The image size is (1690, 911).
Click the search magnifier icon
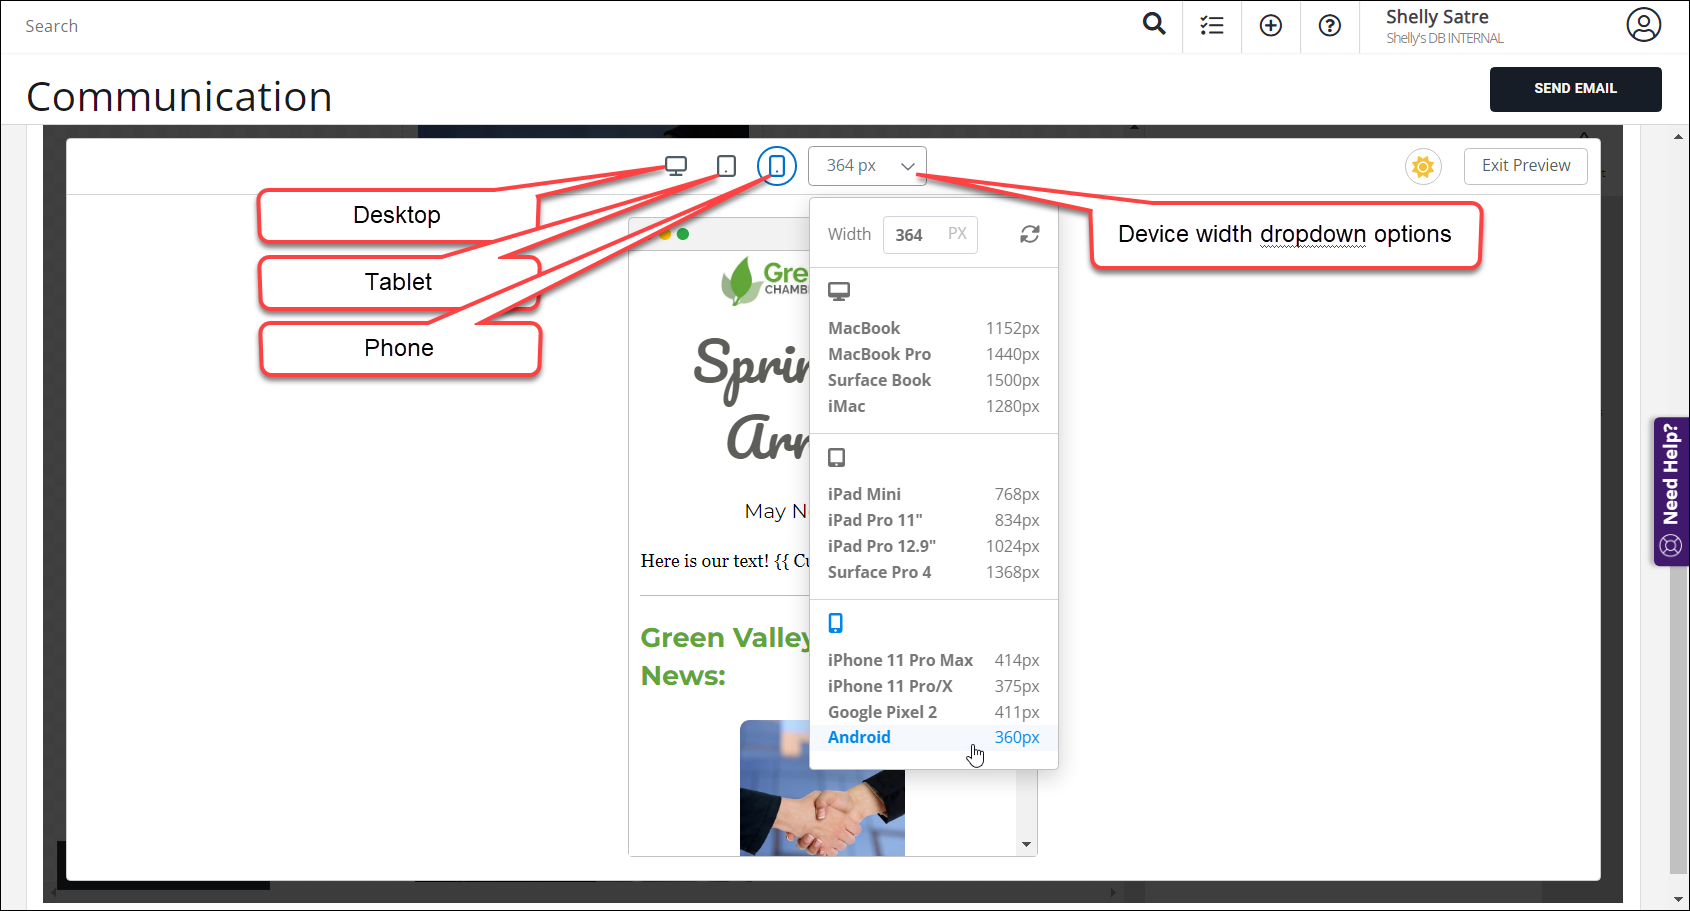[1153, 23]
